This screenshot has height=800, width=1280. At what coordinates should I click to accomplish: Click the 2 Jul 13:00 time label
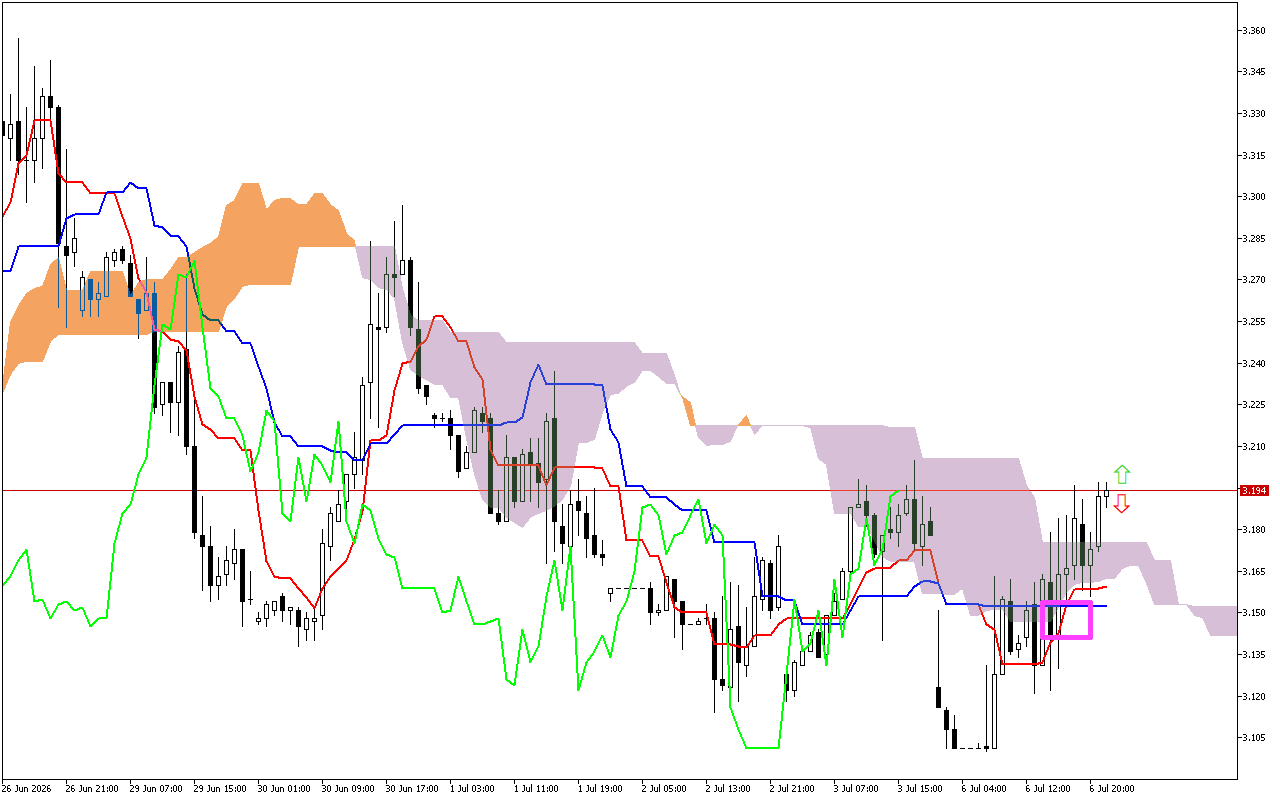(730, 788)
